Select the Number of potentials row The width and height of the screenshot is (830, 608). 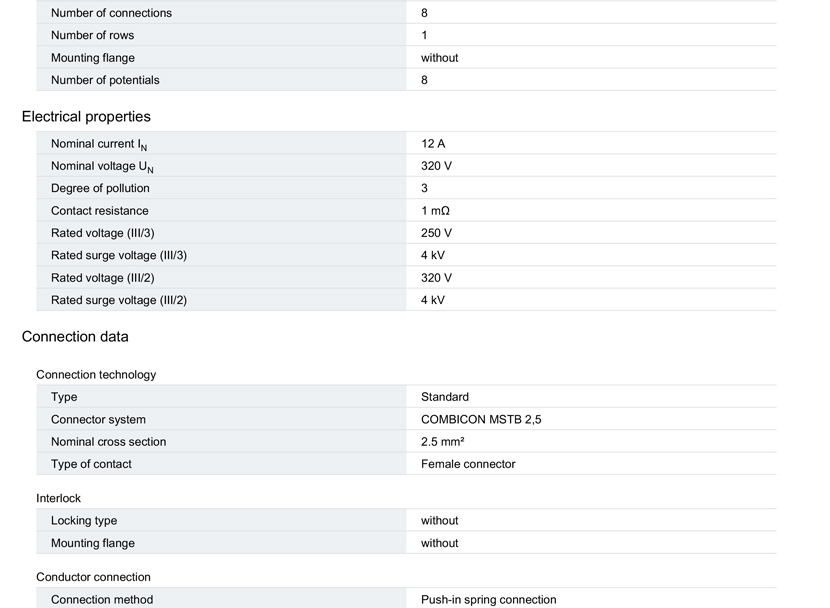pos(406,80)
